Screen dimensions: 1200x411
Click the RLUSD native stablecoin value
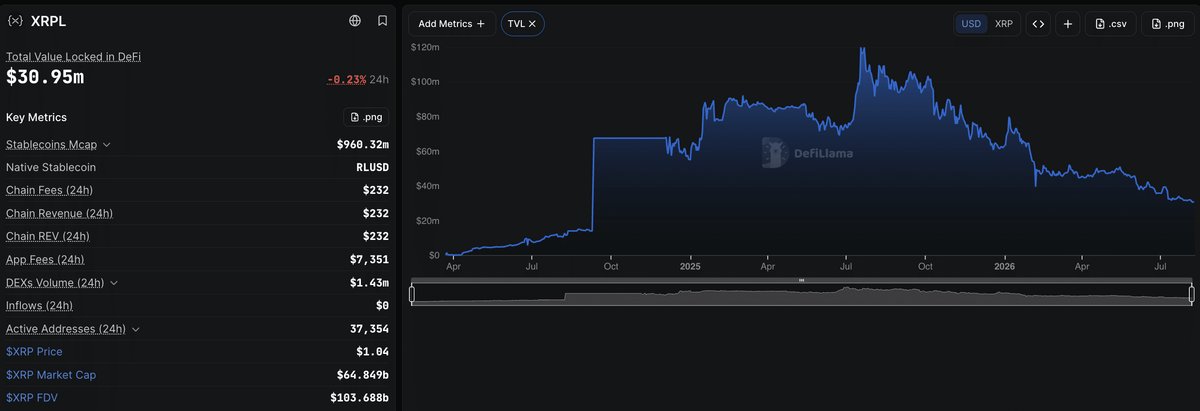coord(372,167)
